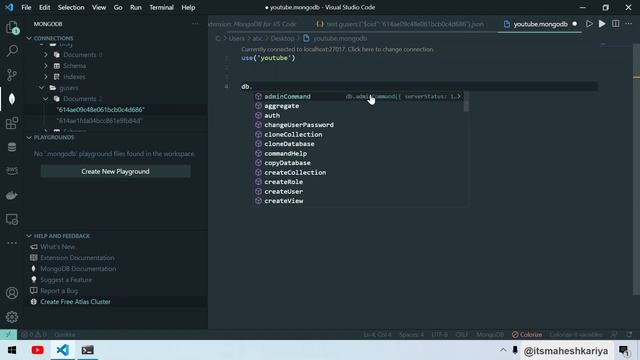
Task: Click the remote window status bar icon
Action: click(8, 334)
